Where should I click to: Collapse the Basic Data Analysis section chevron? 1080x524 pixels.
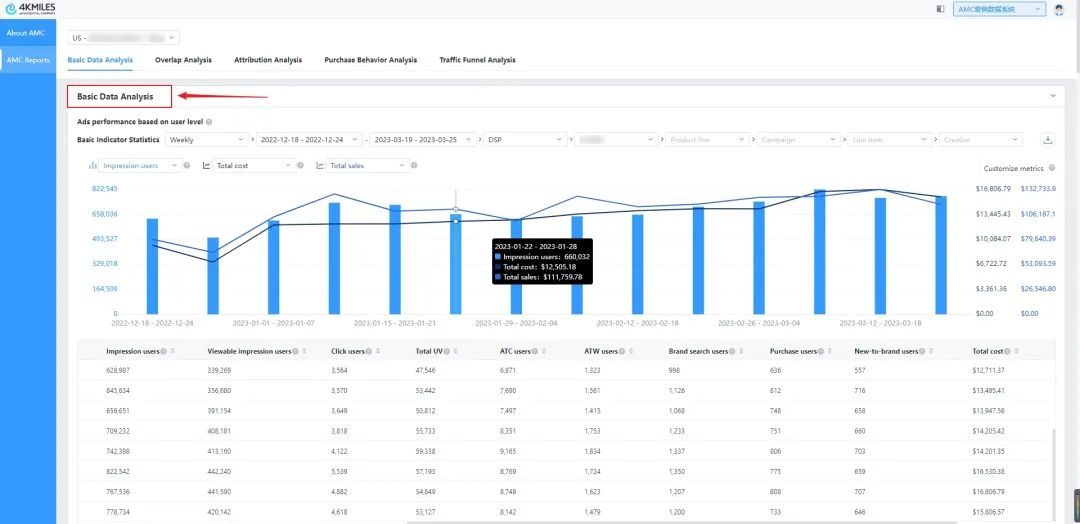coord(1053,96)
